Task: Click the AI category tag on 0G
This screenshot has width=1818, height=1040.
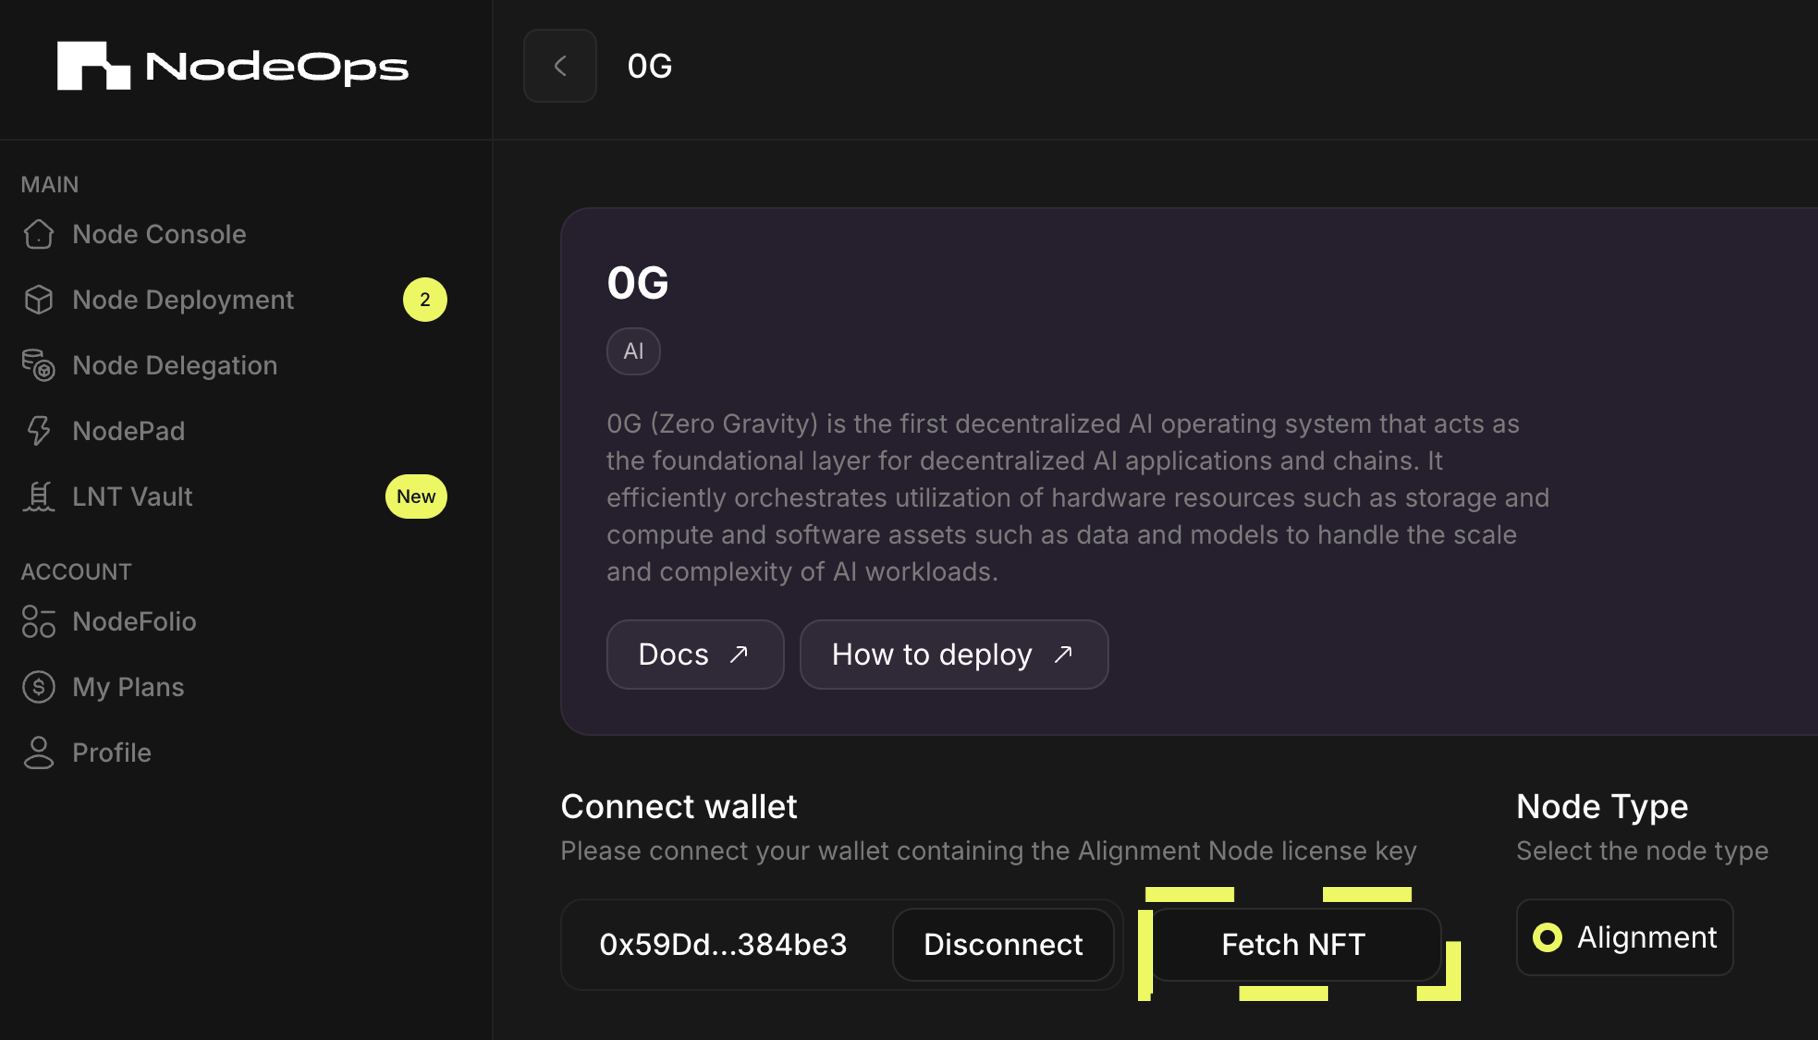Action: point(633,351)
